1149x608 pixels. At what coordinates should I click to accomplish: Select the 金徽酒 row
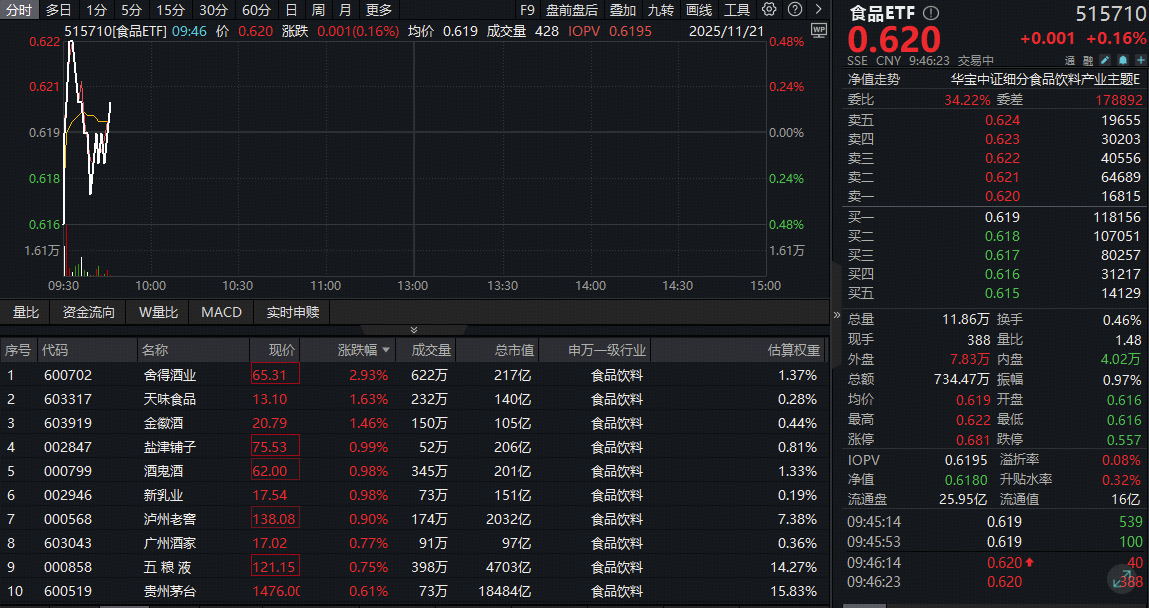tap(414, 423)
